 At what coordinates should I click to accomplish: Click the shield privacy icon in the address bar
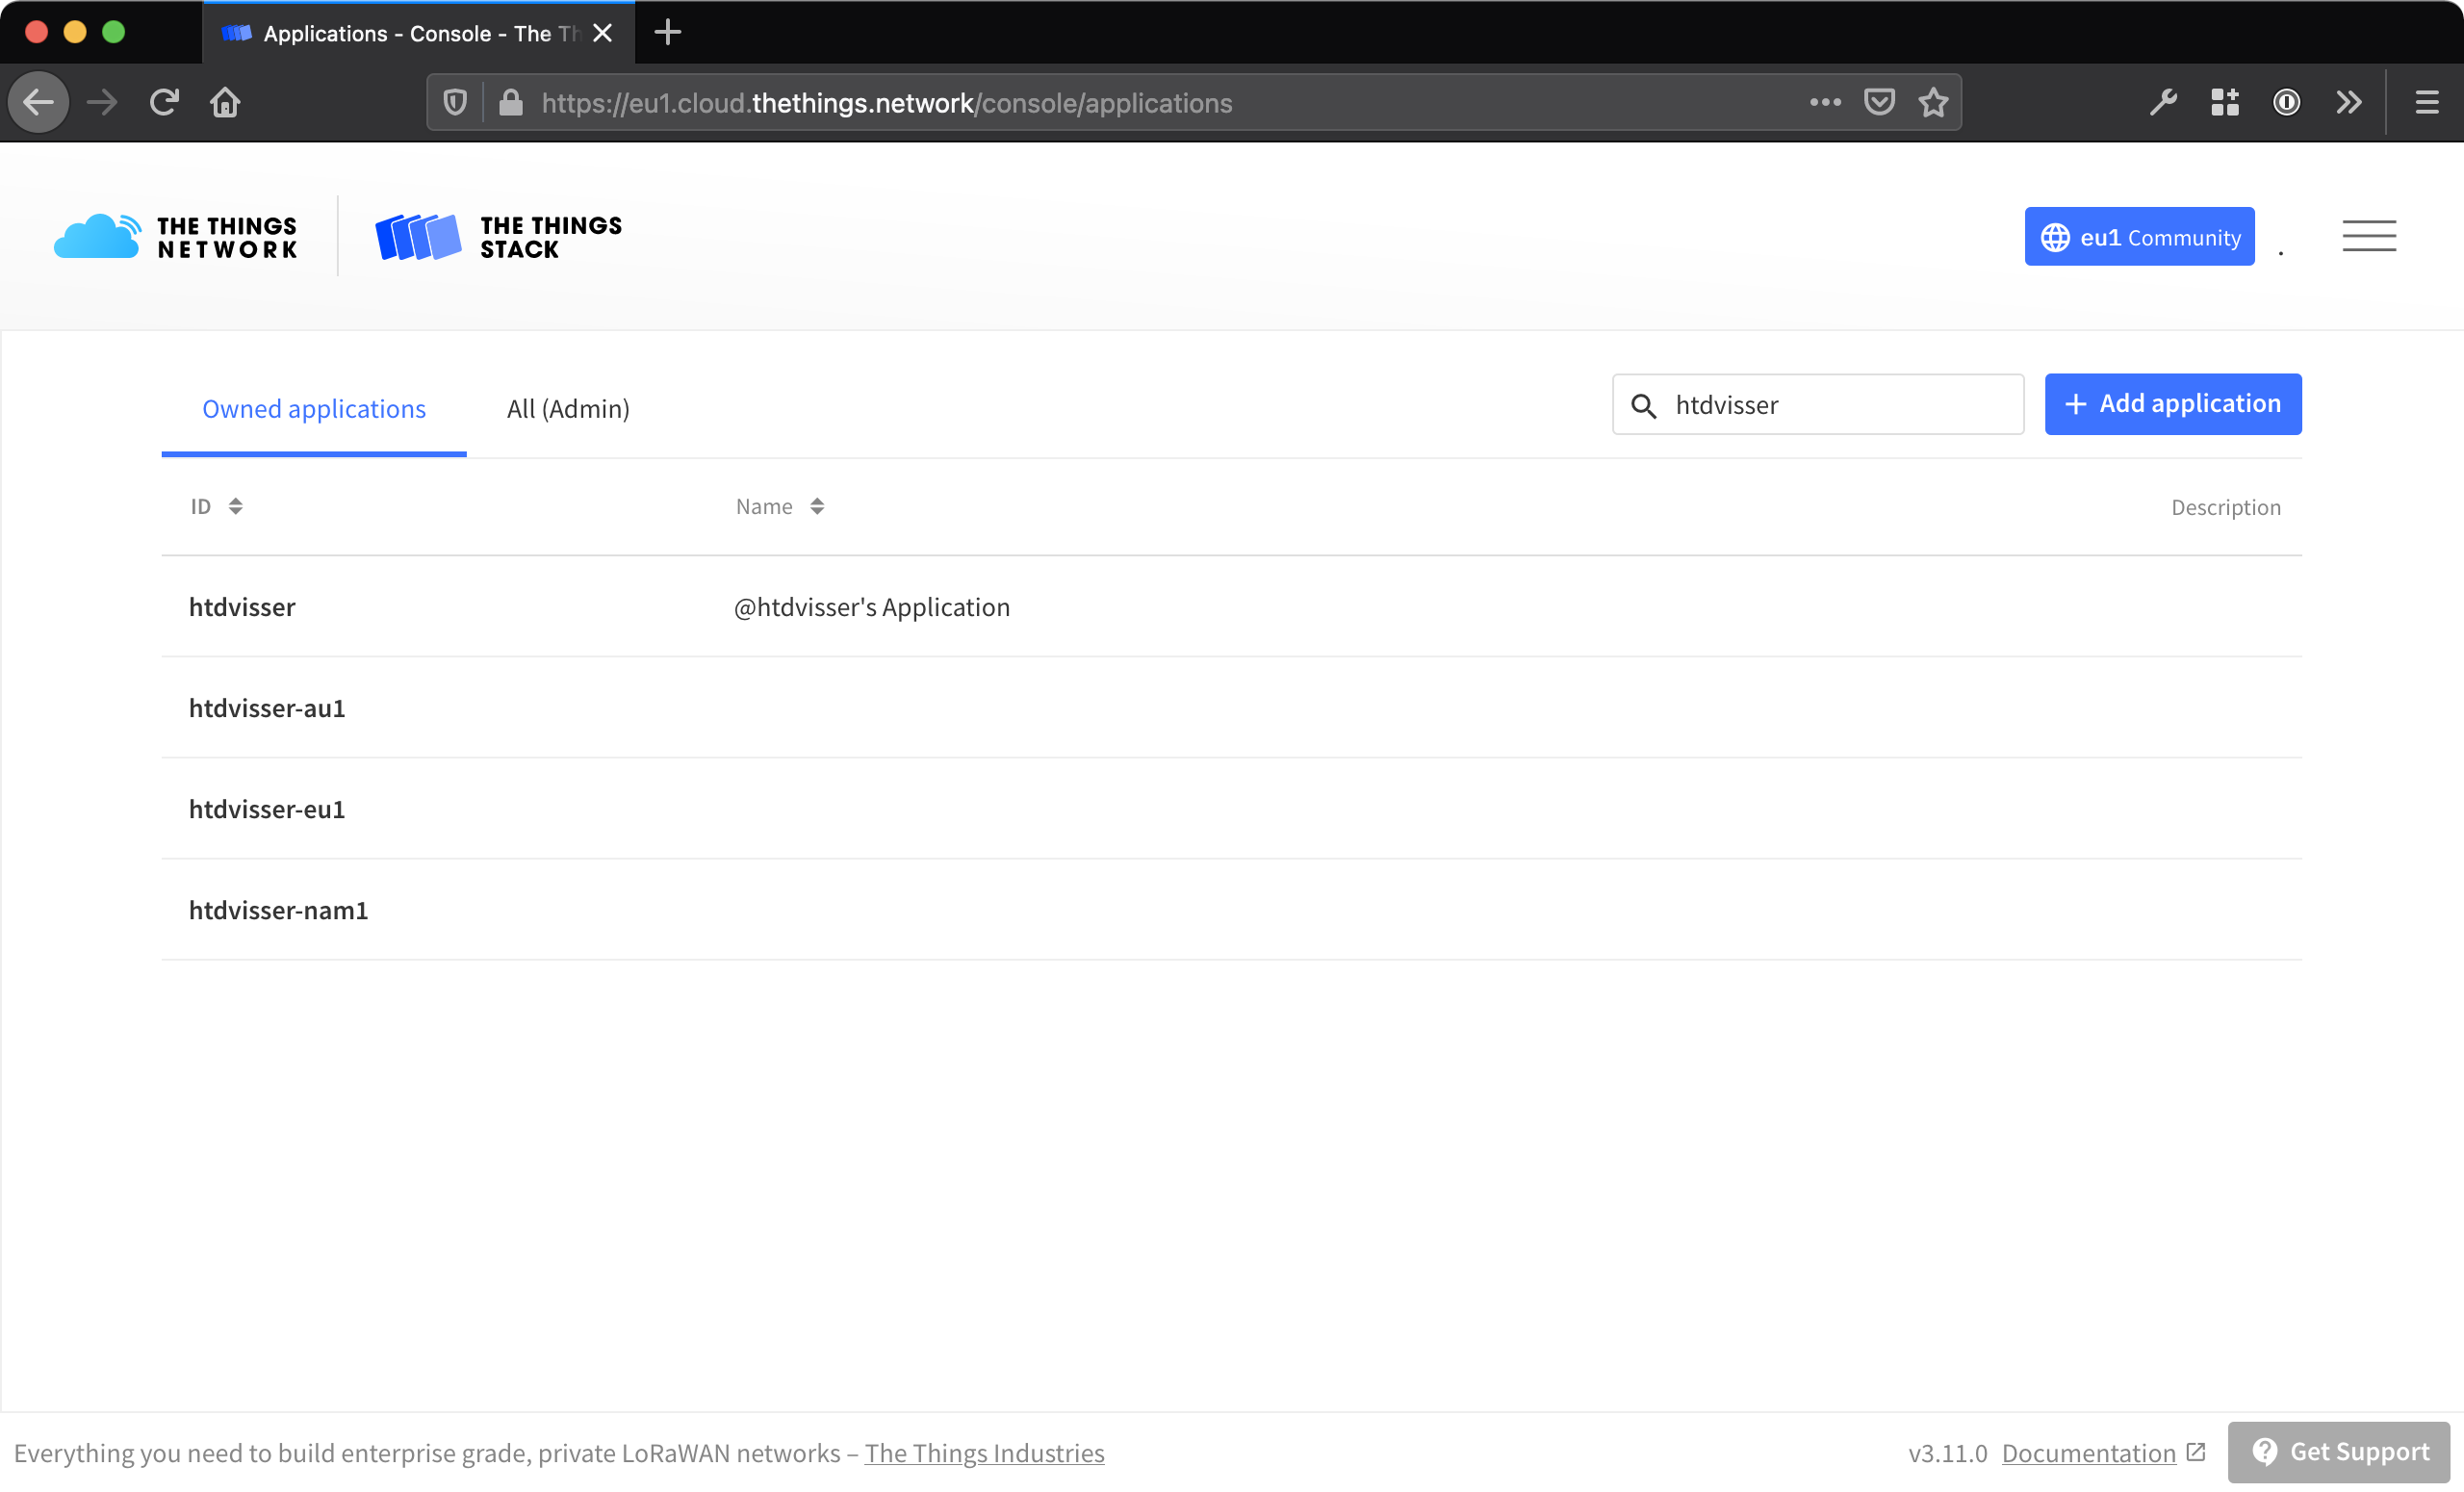(x=454, y=102)
